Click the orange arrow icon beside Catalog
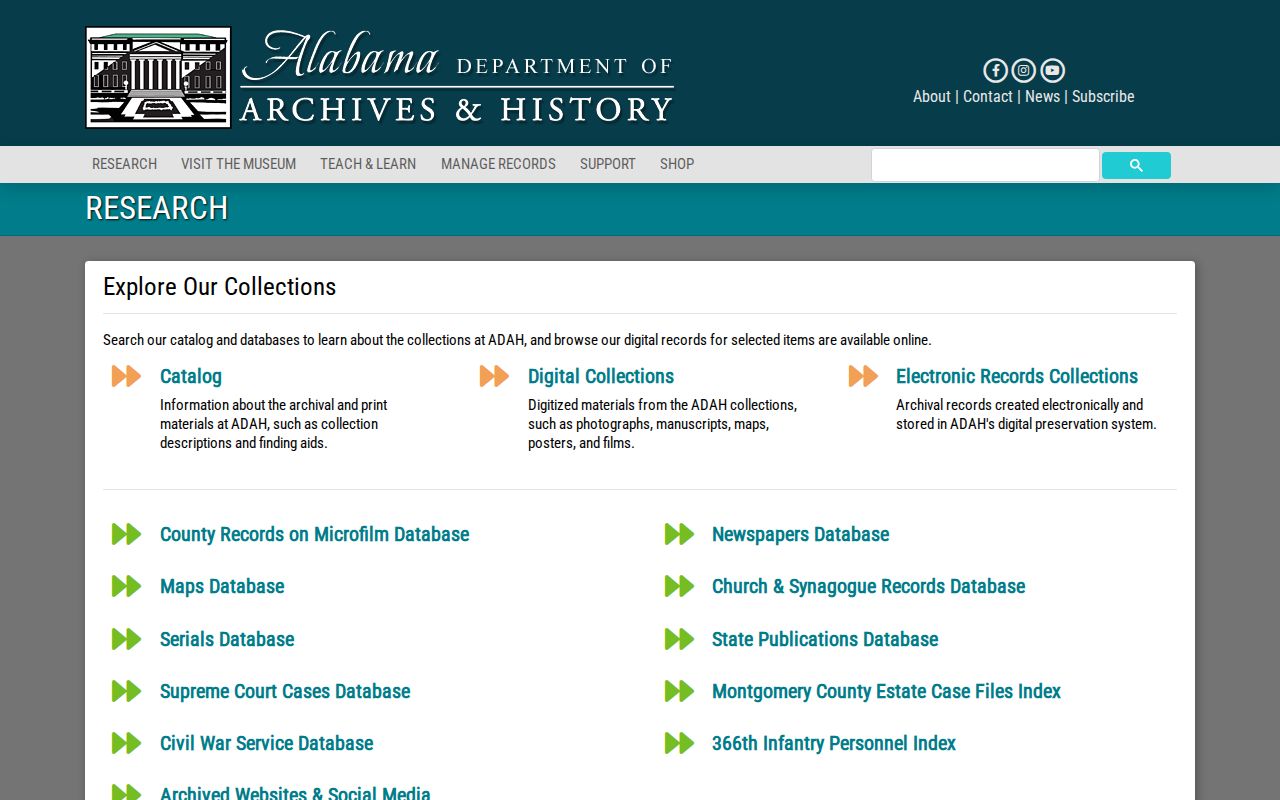Viewport: 1280px width, 800px height. point(126,376)
